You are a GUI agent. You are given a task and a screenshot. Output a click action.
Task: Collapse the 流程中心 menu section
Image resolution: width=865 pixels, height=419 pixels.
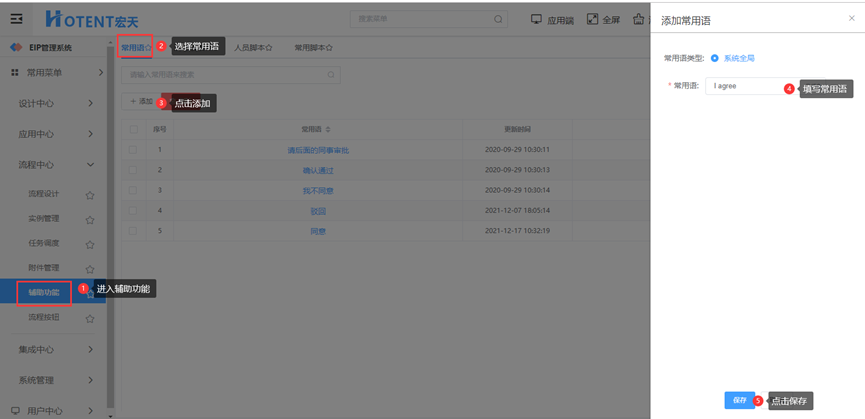click(x=90, y=164)
